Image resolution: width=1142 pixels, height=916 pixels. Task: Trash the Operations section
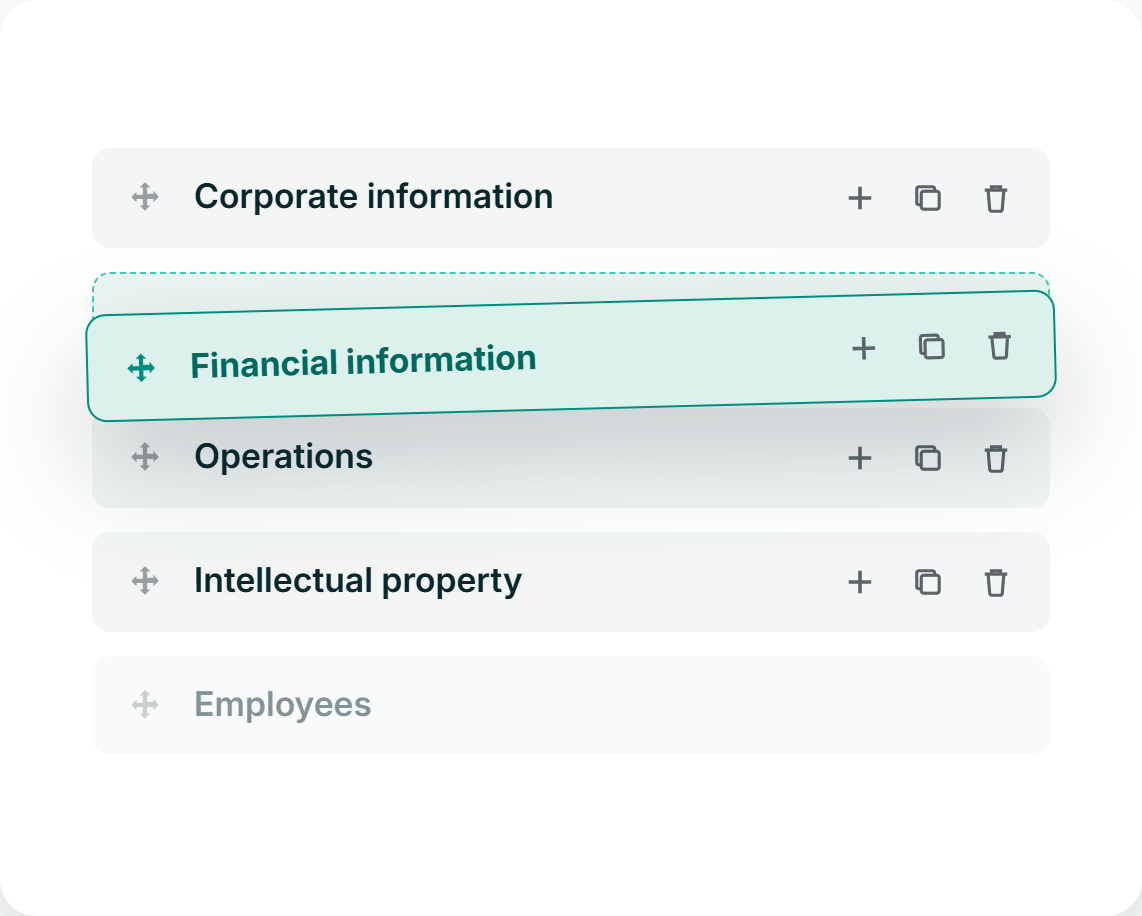click(x=996, y=458)
